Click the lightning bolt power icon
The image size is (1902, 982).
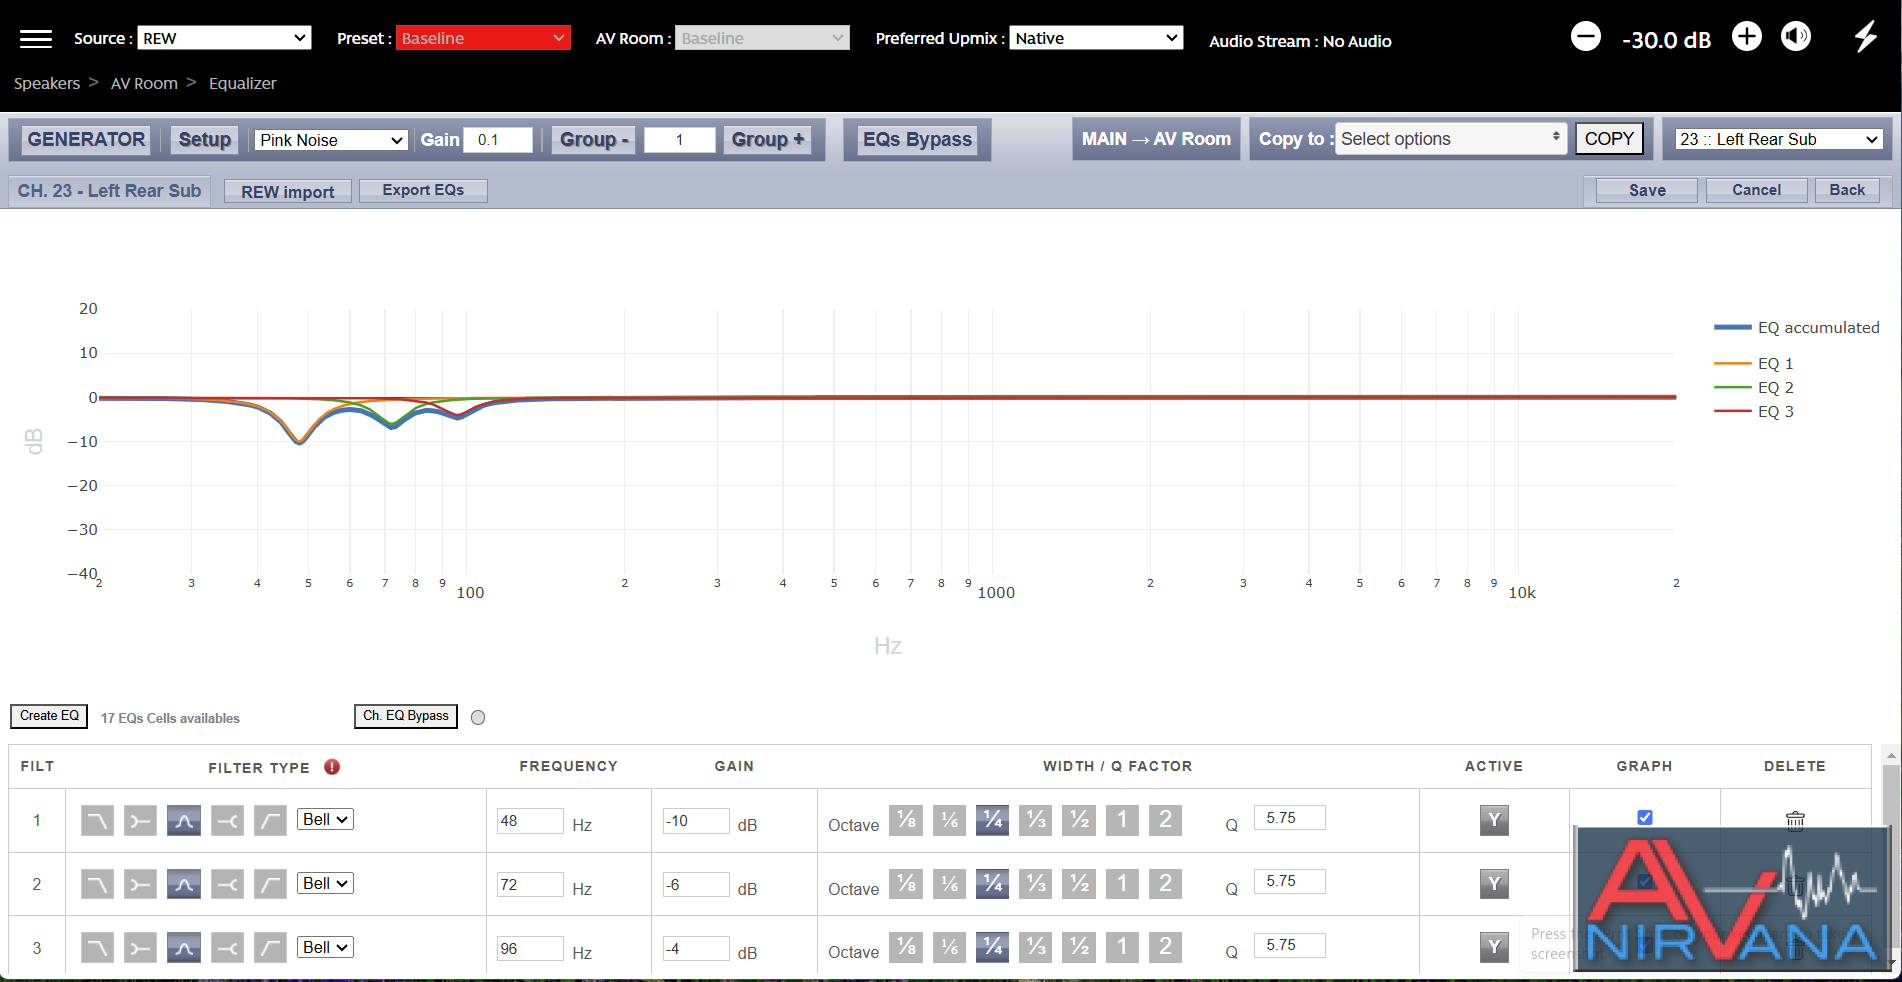point(1866,37)
